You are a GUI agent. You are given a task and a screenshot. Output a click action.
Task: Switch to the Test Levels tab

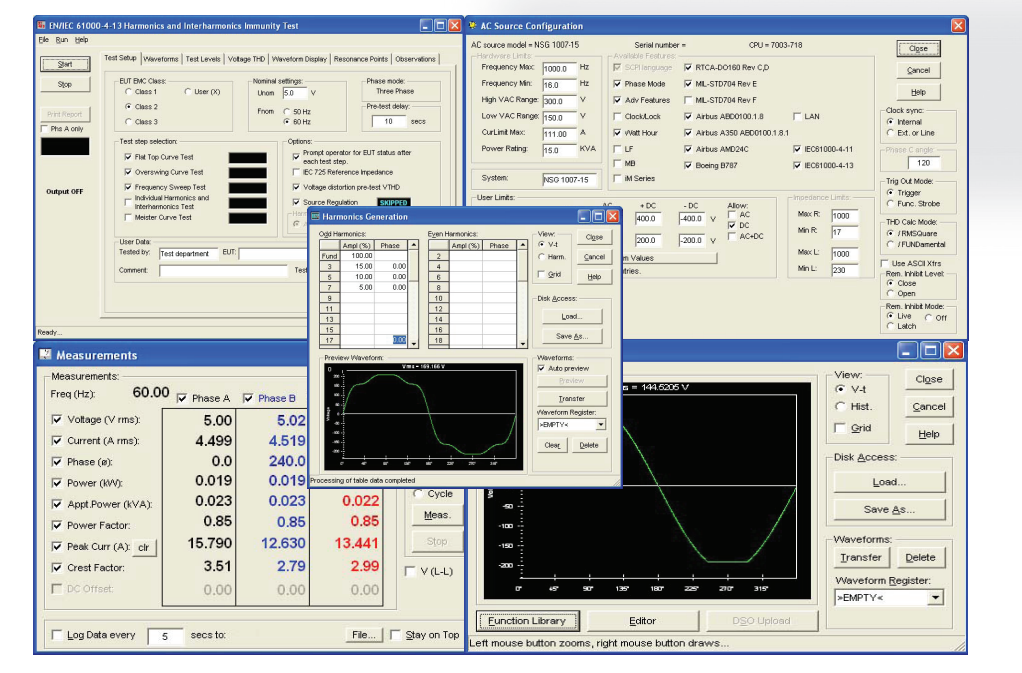coord(203,59)
